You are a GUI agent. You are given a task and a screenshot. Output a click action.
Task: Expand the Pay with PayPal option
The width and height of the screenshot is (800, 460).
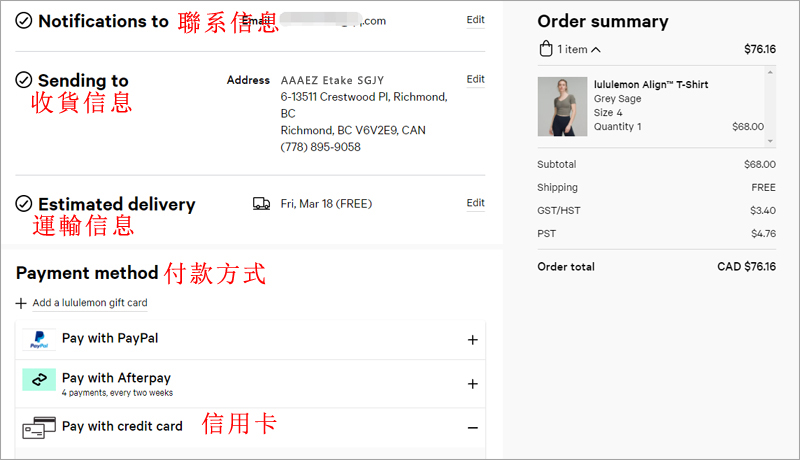[472, 340]
